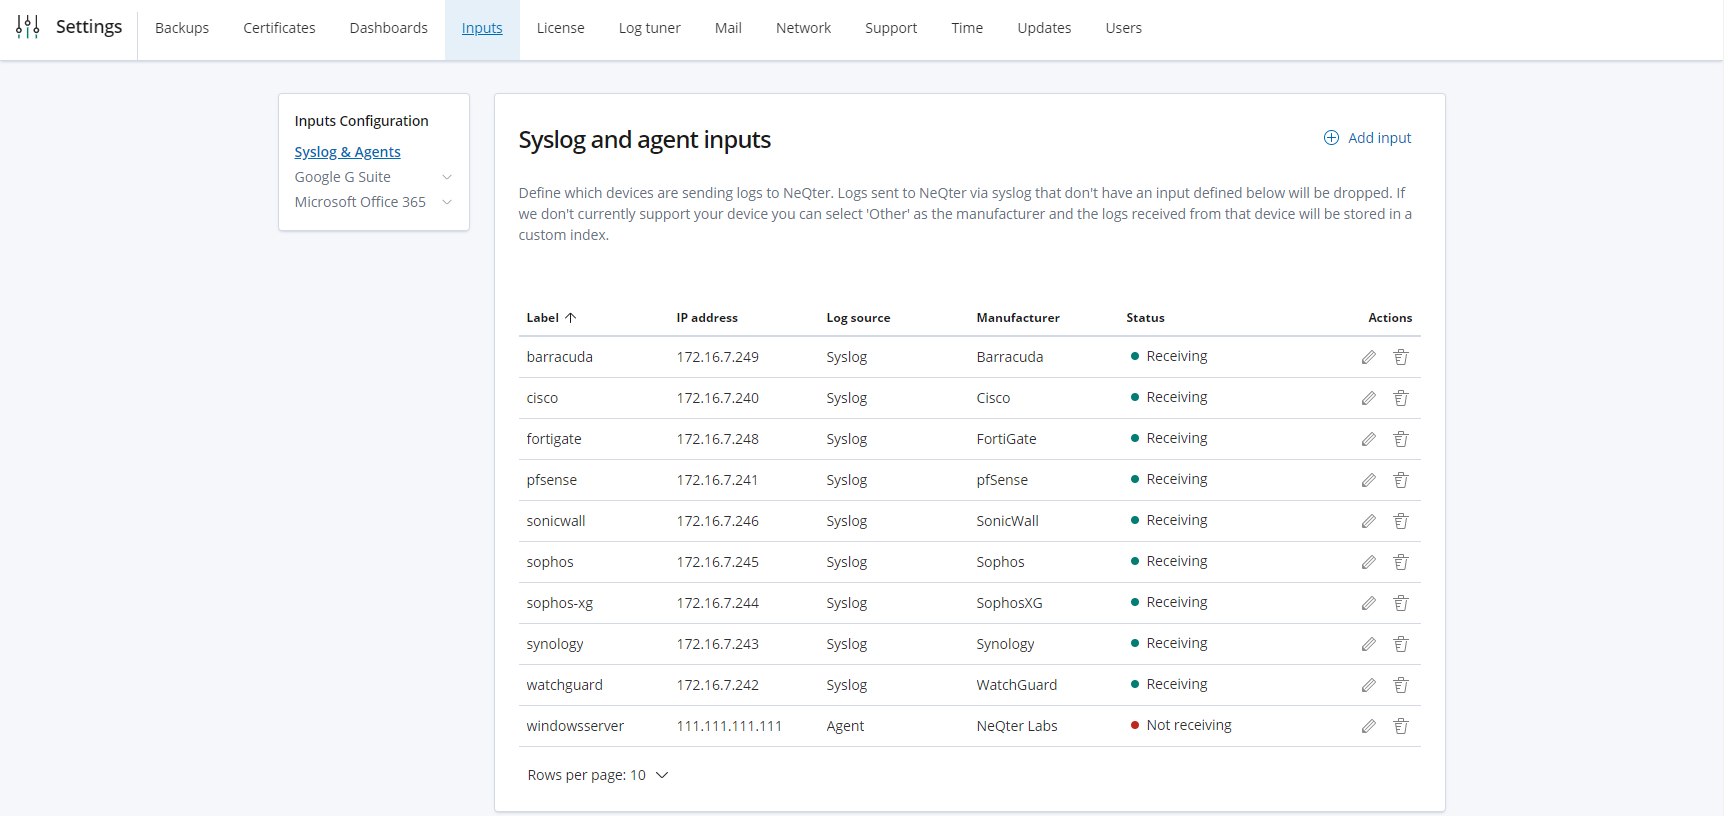Viewport: 1724px width, 816px height.
Task: Click the Inputs Configuration heading
Action: [361, 121]
